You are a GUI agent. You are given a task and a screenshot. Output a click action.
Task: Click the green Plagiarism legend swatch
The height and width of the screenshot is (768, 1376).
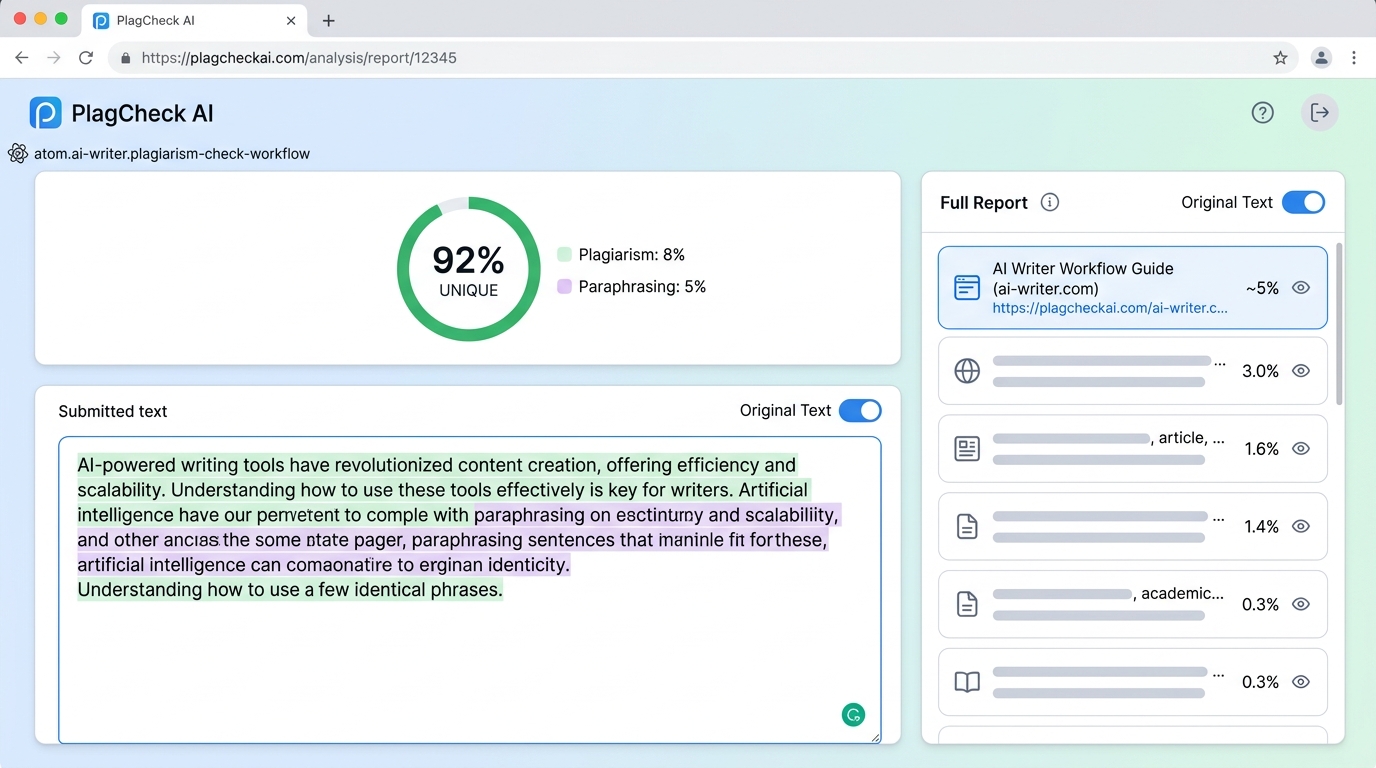click(x=564, y=255)
